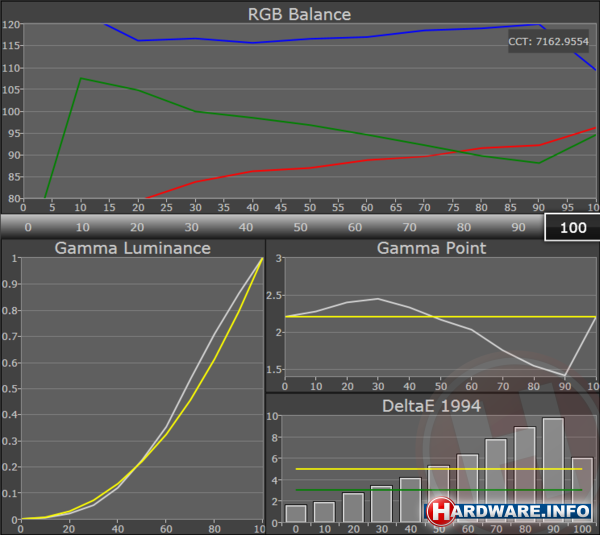Click the CCT: 7162.9554 readout
Image resolution: width=600 pixels, height=535 pixels.
(x=548, y=41)
